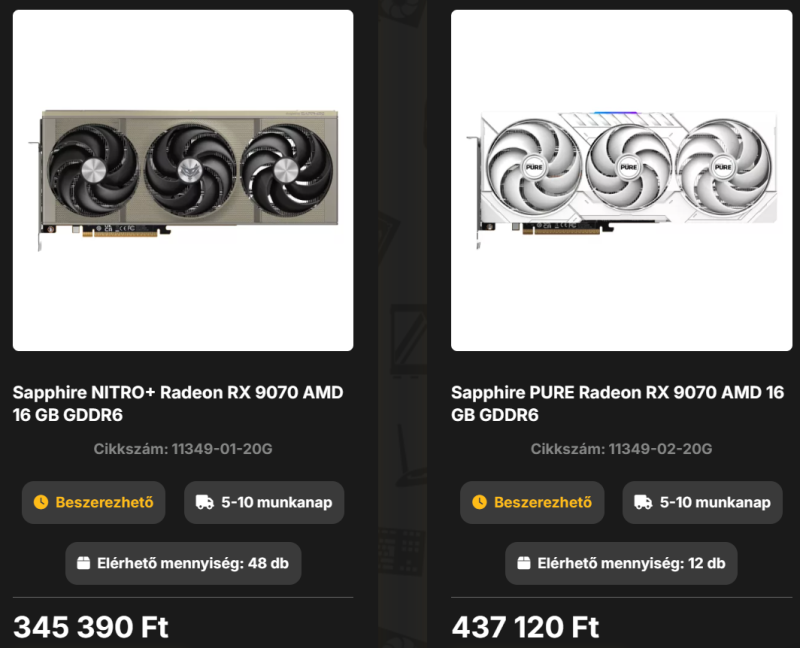The height and width of the screenshot is (648, 800).
Task: Click the Cikkszám 11349-02-20G text
Action: click(x=621, y=449)
